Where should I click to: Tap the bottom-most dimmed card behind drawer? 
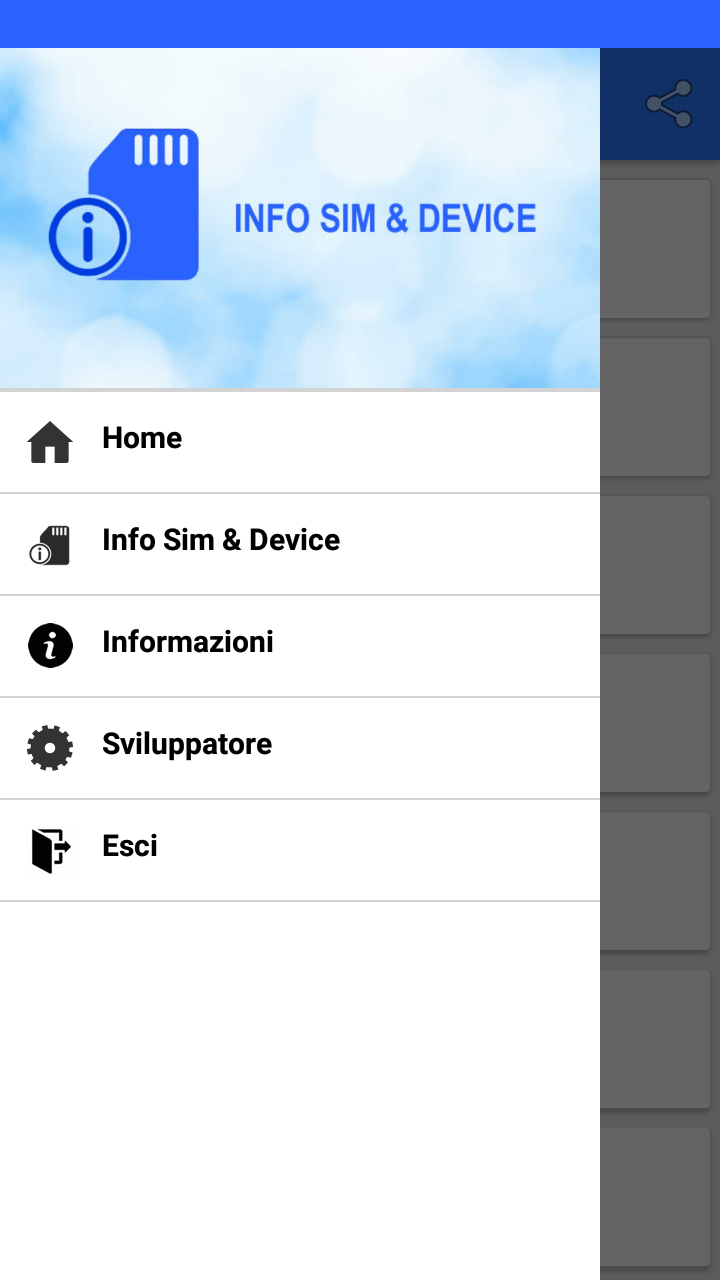tap(655, 1198)
